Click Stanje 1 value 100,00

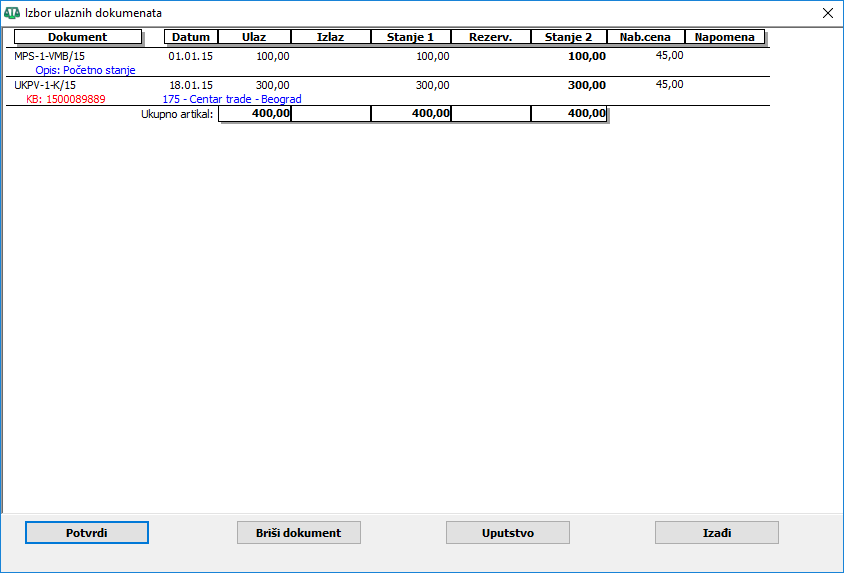[x=433, y=56]
